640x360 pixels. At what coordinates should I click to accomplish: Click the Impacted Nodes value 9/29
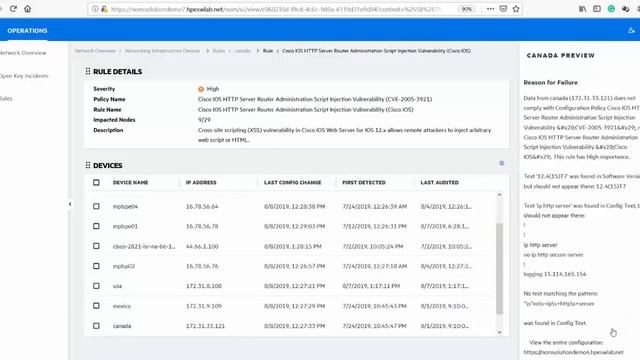[204, 120]
